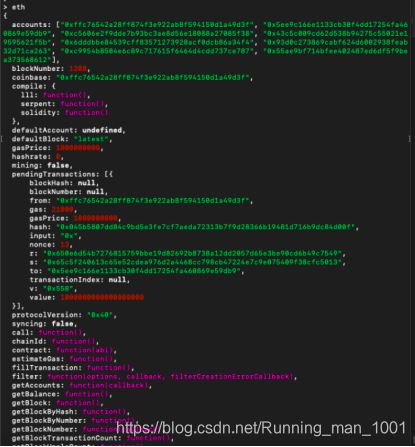Click the 'getBlockByNumber:' key label

49,420
